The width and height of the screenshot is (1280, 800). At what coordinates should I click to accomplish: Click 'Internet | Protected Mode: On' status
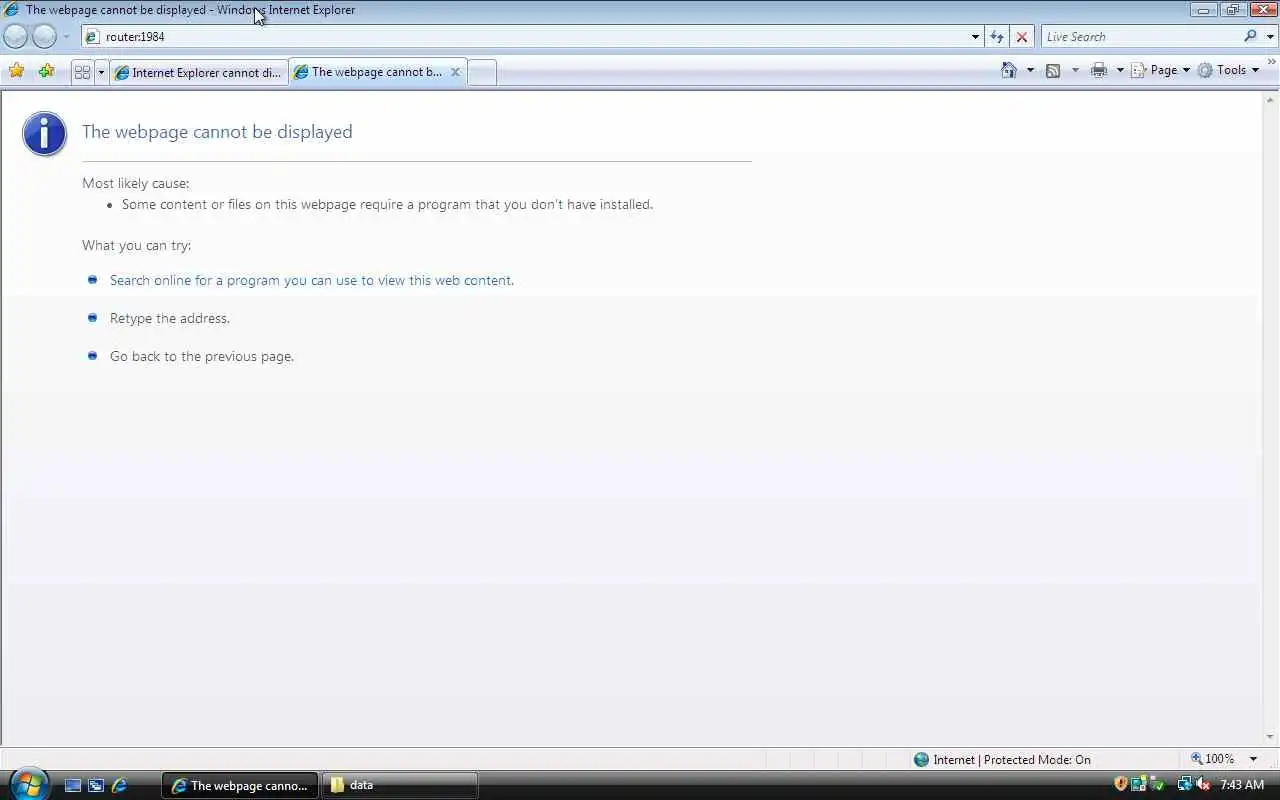[x=1002, y=760]
